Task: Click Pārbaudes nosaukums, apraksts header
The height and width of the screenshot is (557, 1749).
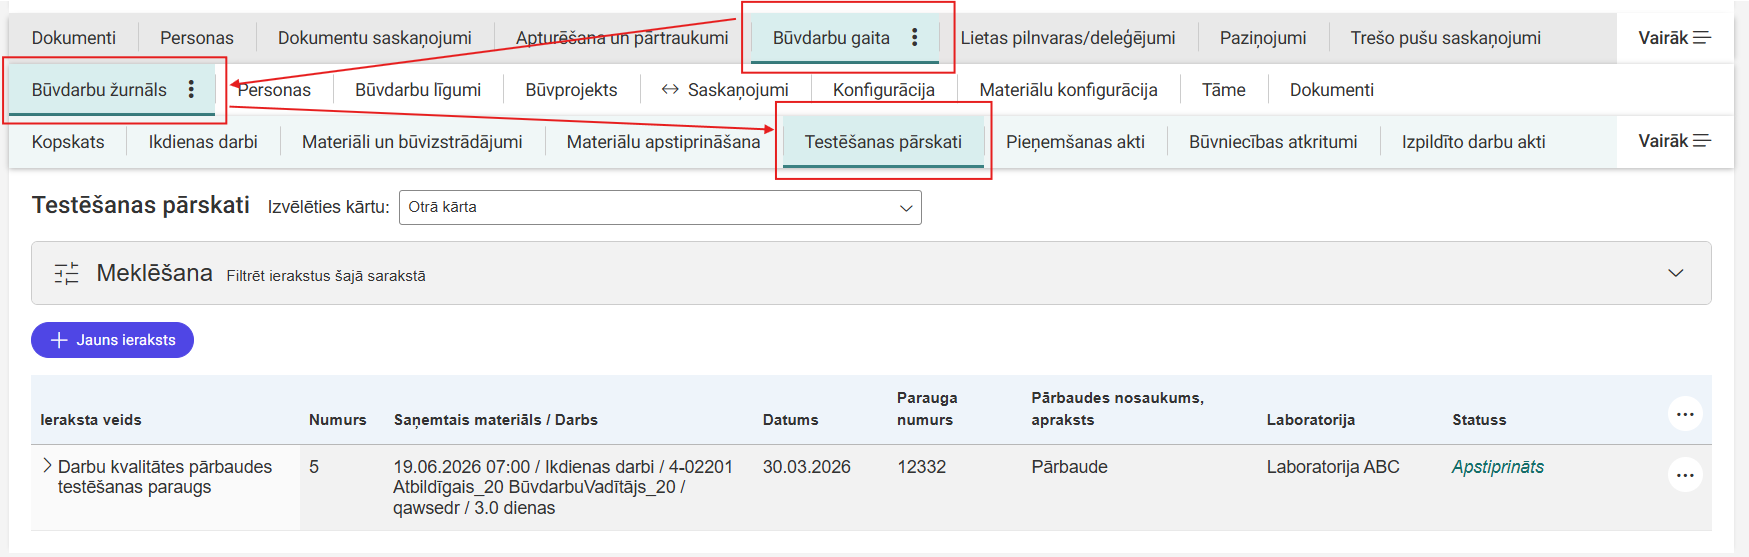Action: coord(1118,409)
